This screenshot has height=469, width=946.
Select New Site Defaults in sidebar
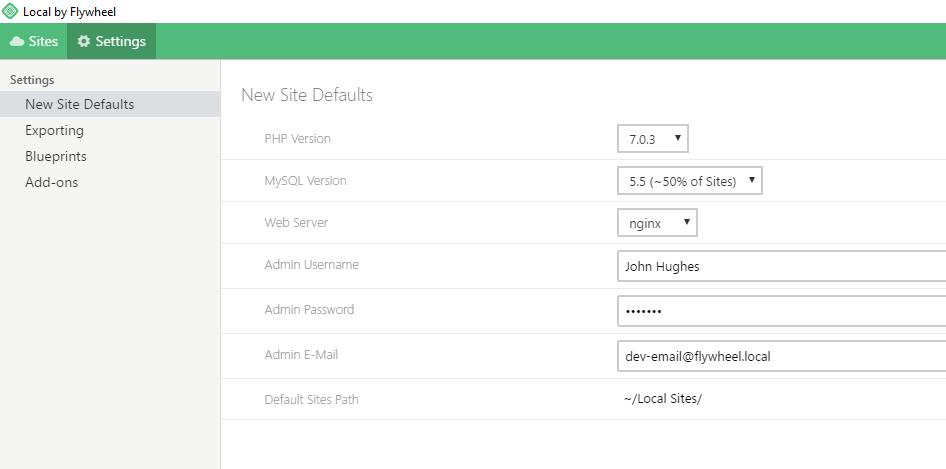(80, 104)
